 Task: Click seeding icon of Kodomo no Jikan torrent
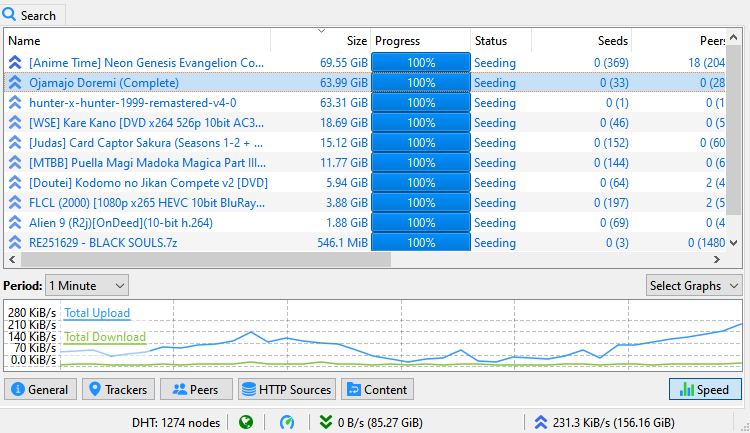(15, 183)
